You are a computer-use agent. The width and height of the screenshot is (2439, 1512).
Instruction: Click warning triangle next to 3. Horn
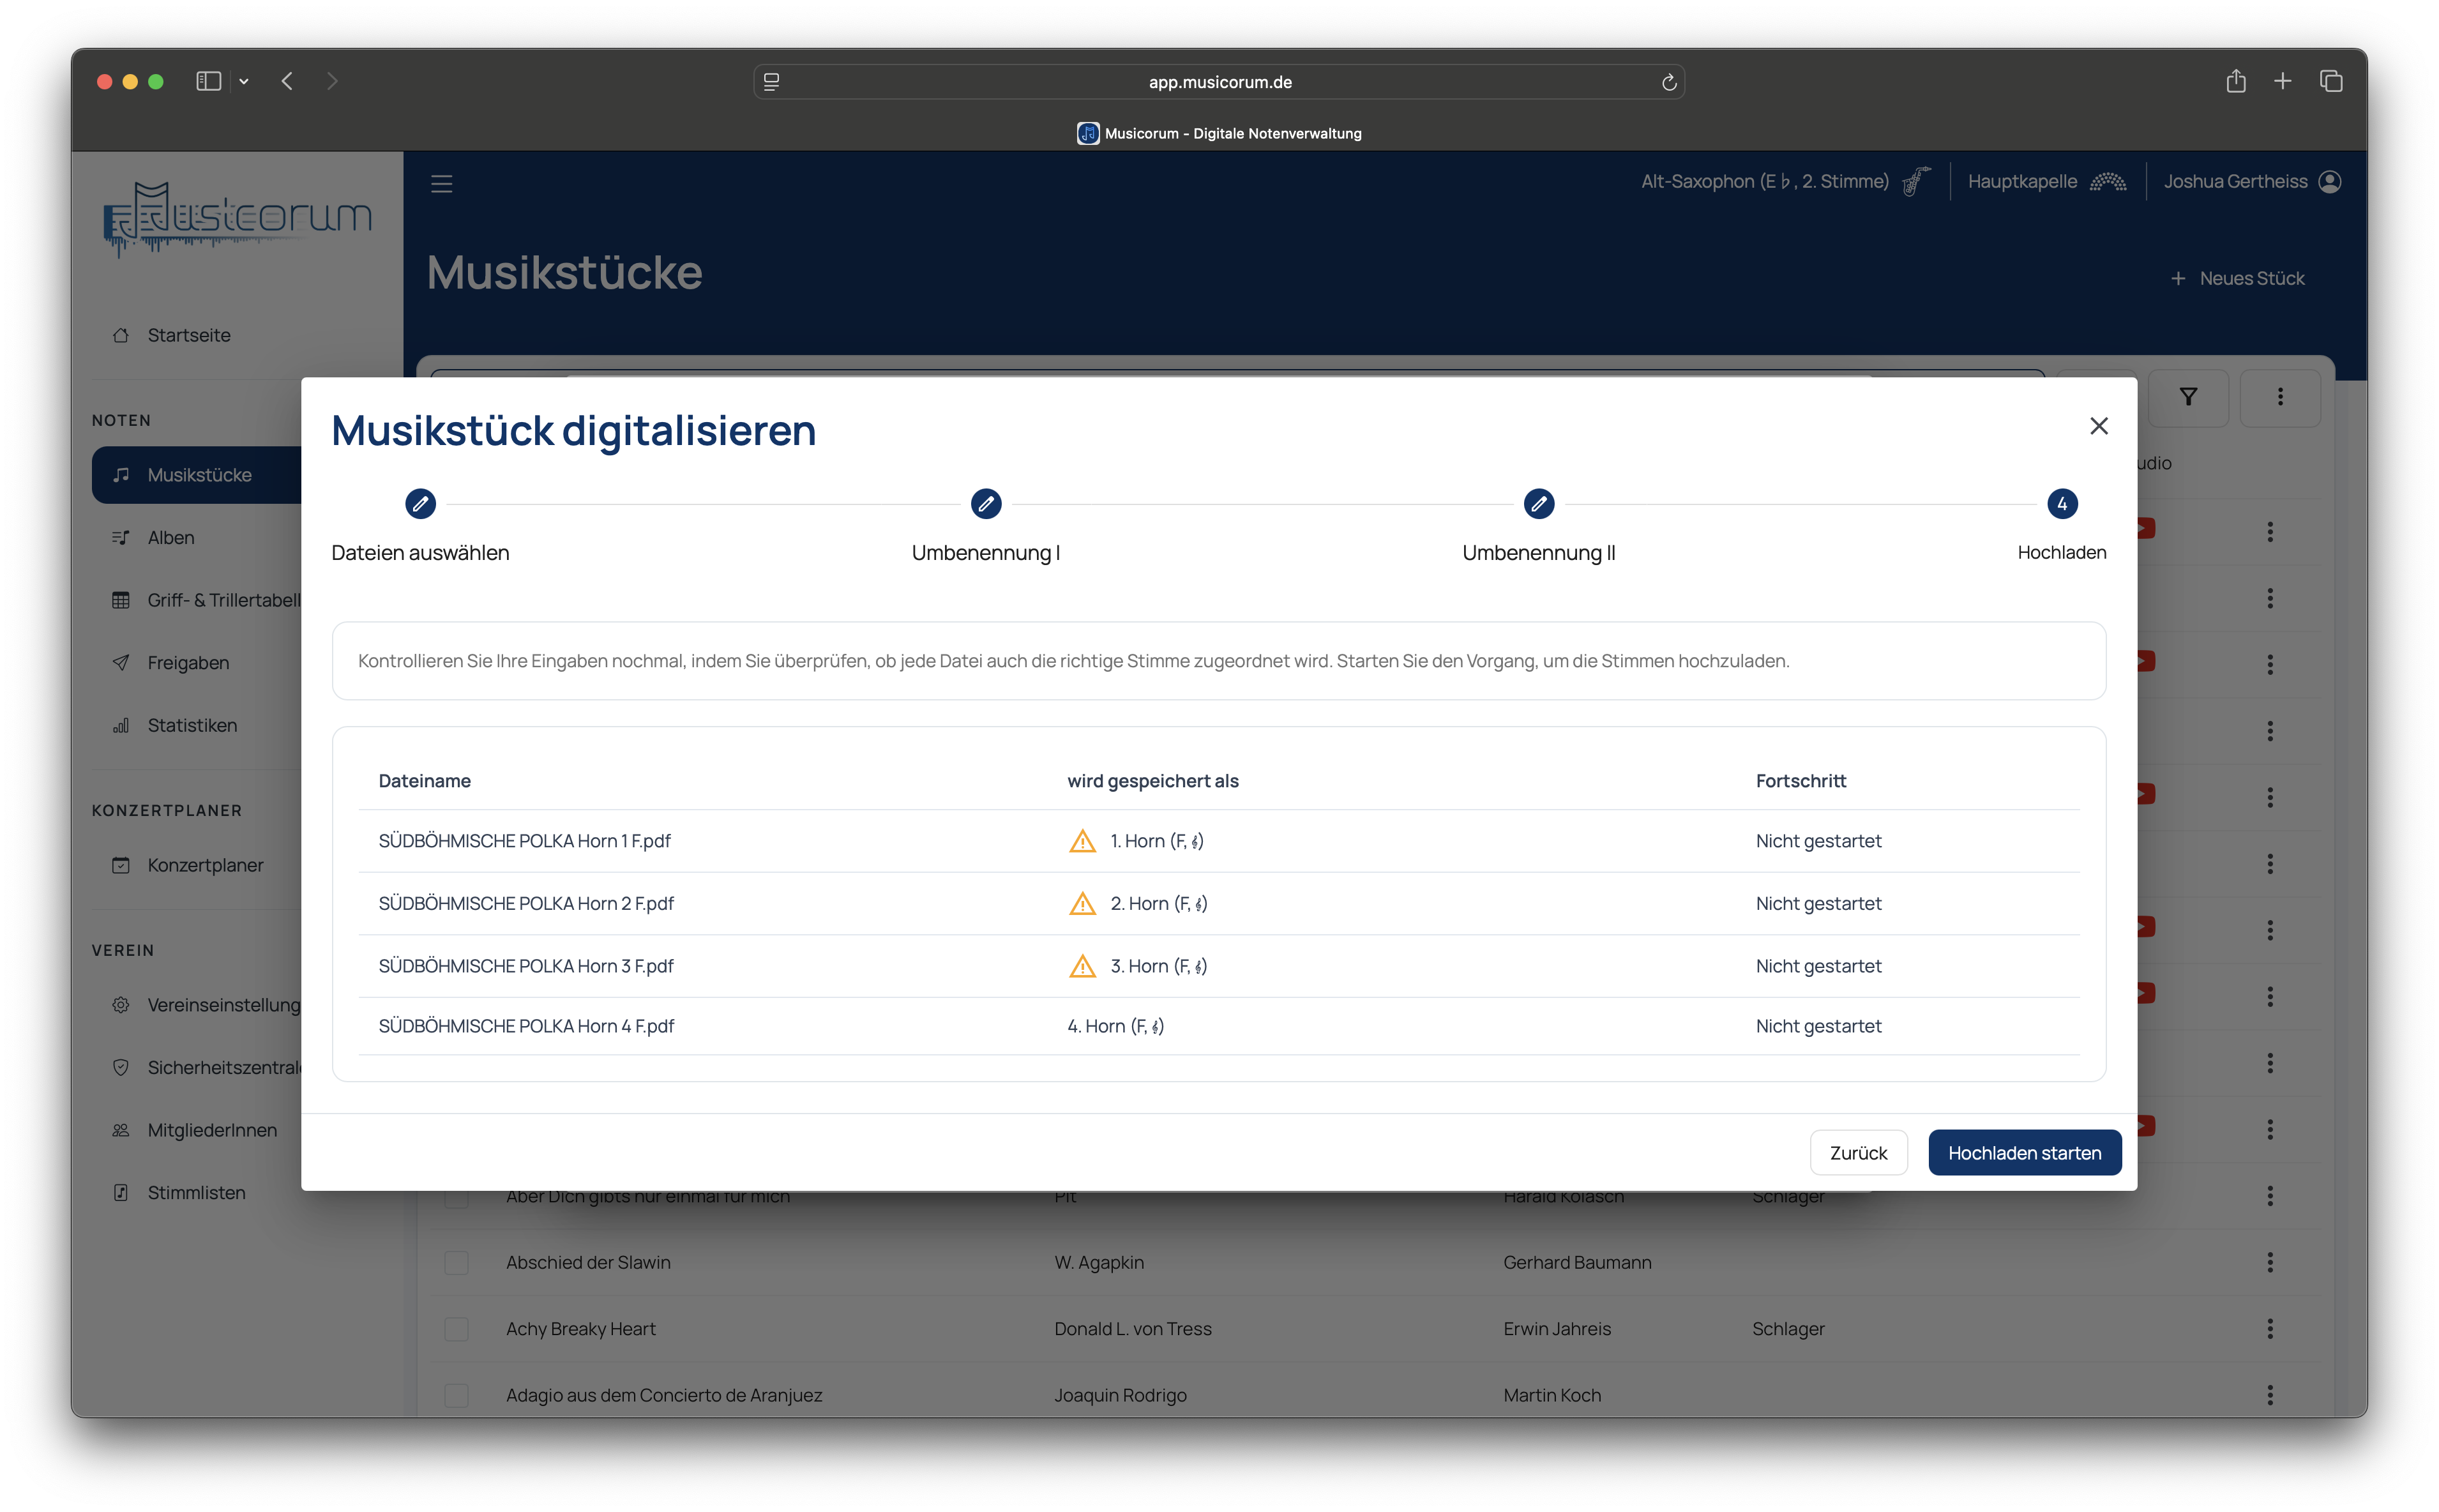click(x=1082, y=966)
